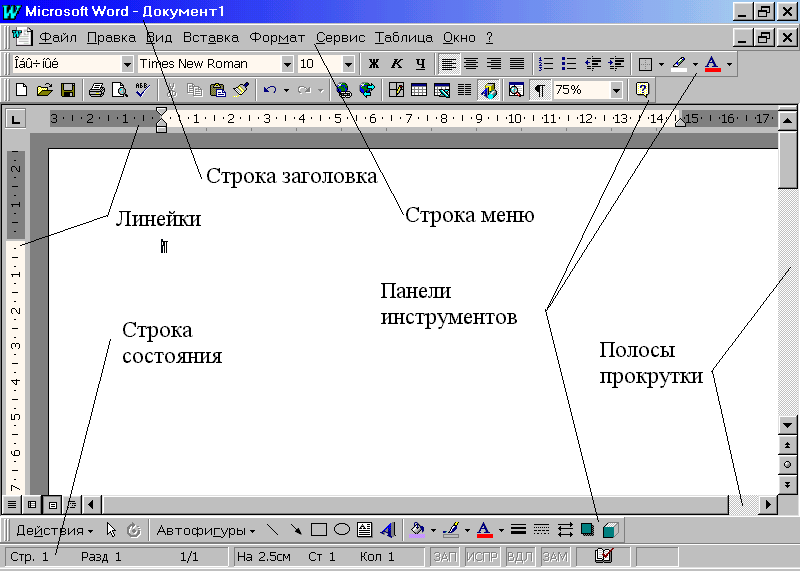Open the 75% zoom dropdown
800x571 pixels.
click(616, 90)
